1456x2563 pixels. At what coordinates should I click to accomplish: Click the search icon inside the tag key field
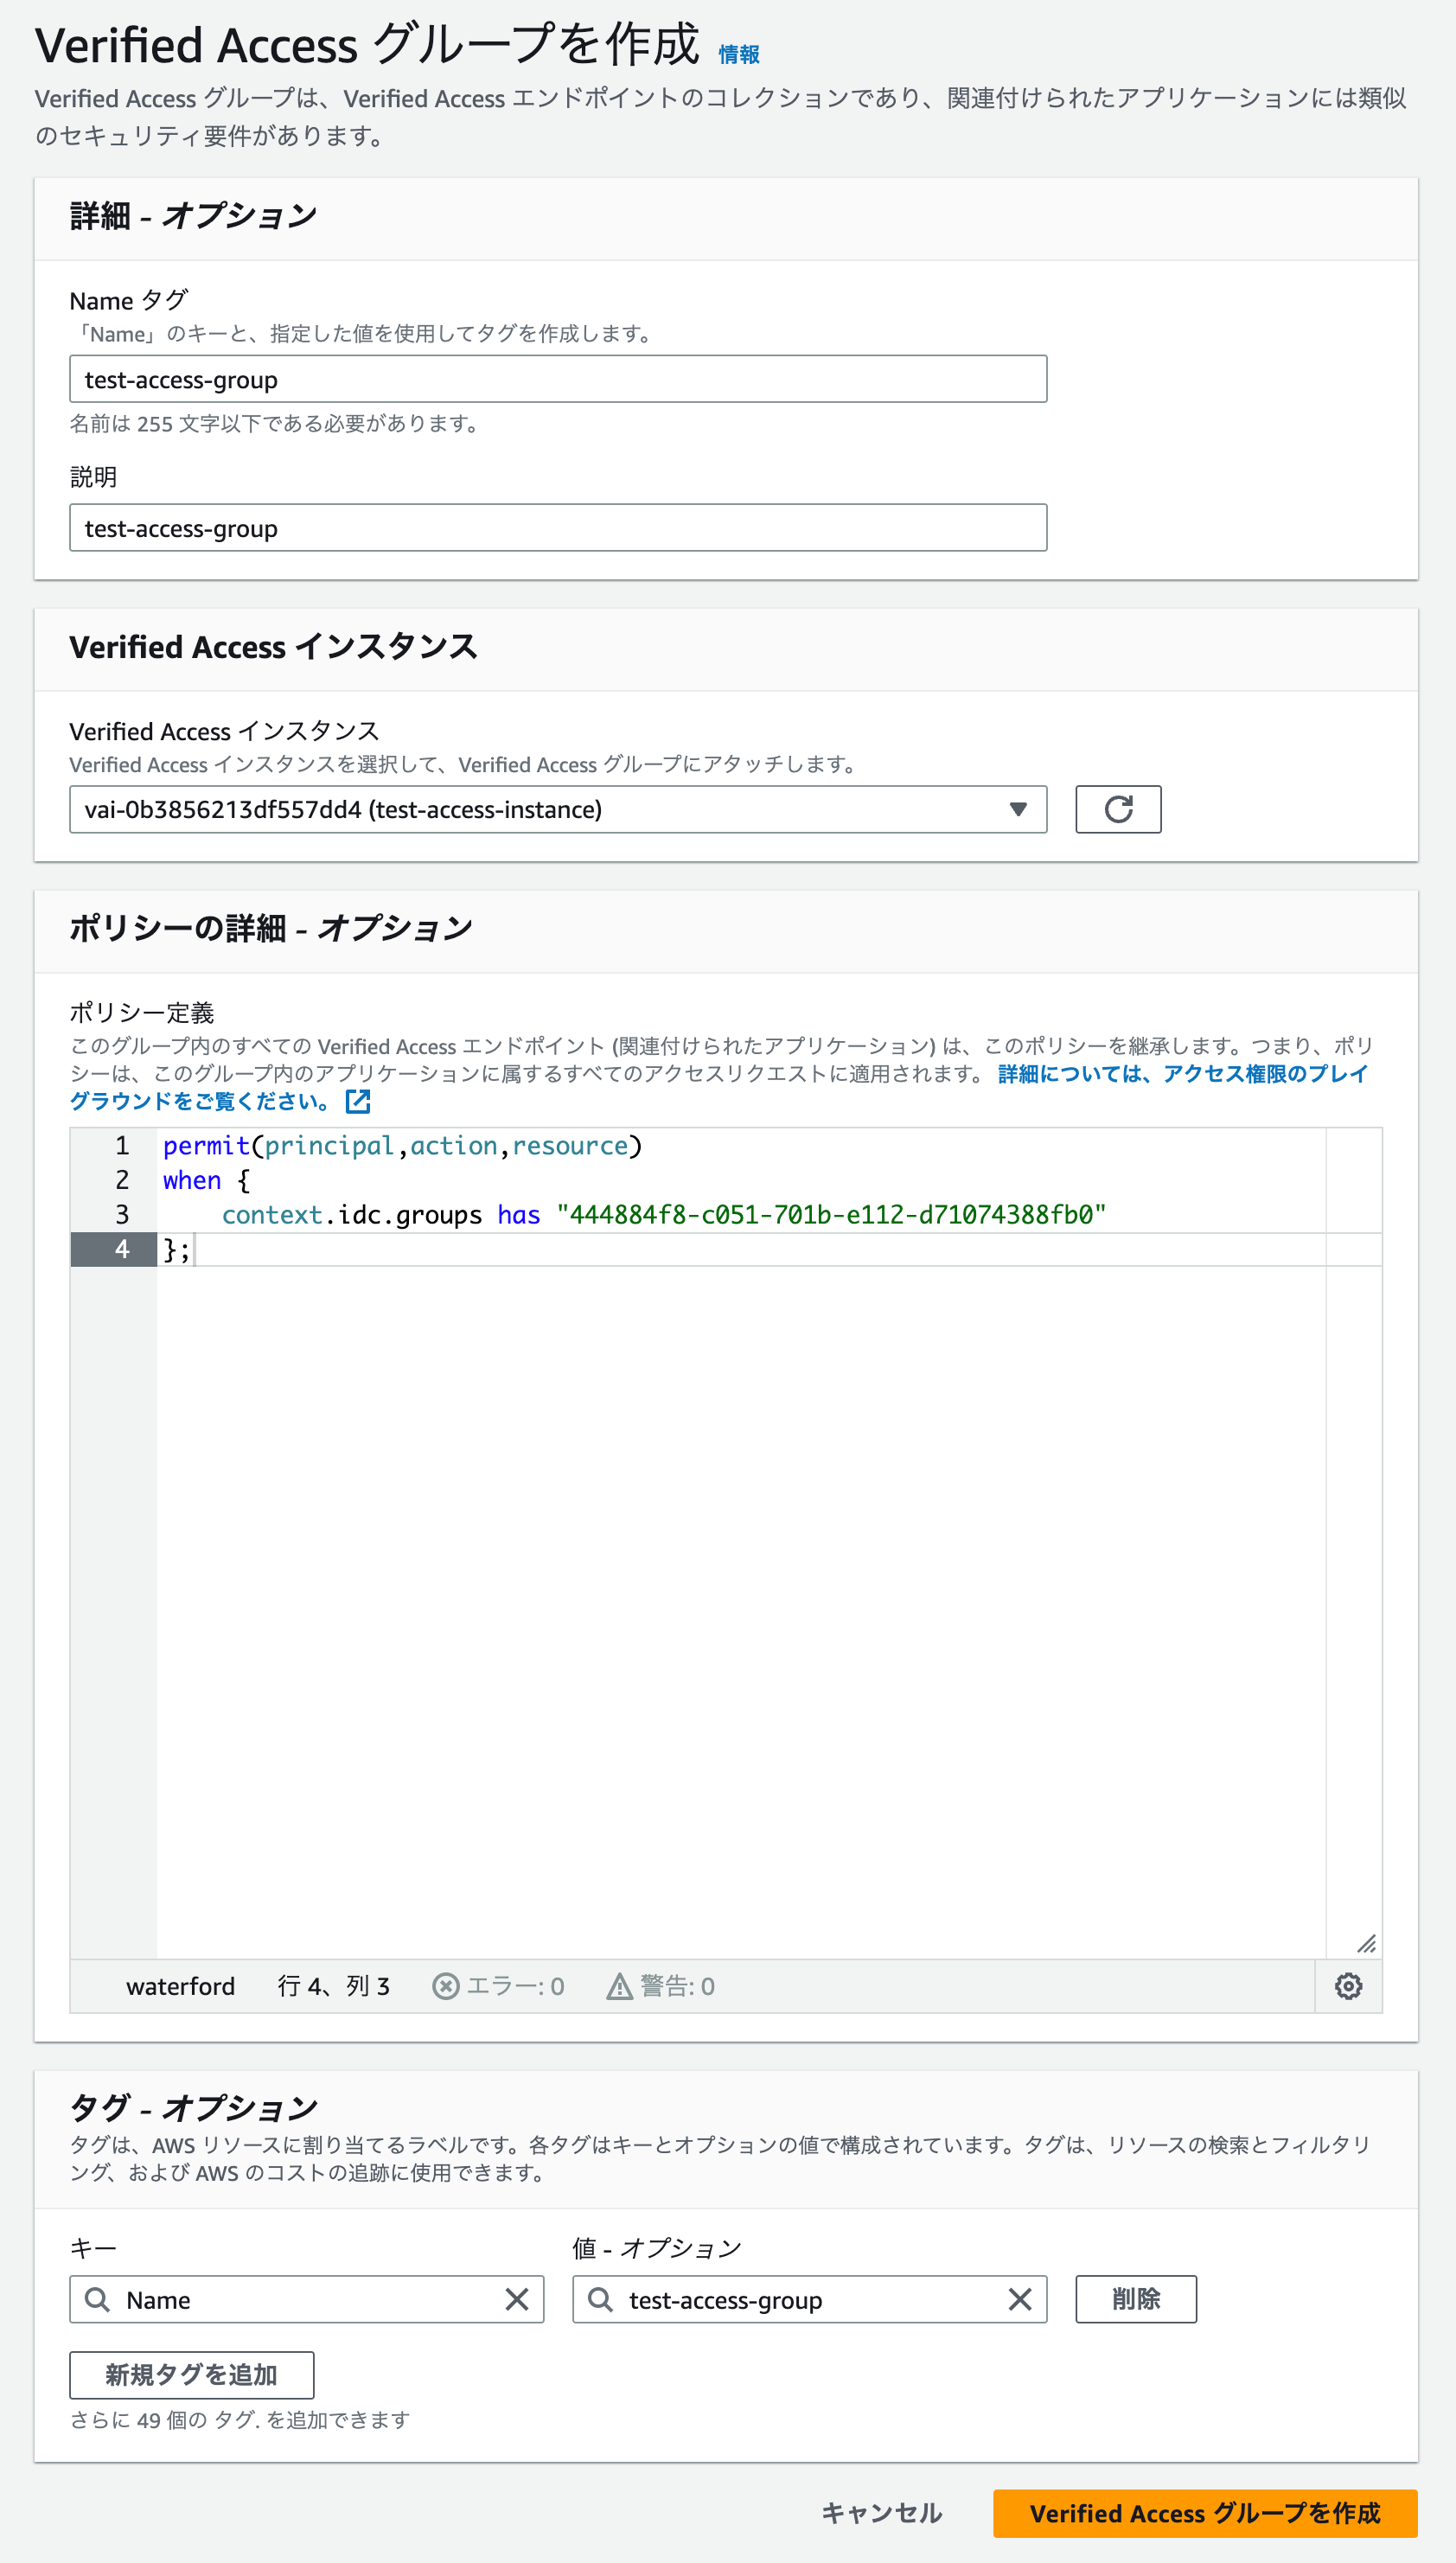tap(97, 2299)
